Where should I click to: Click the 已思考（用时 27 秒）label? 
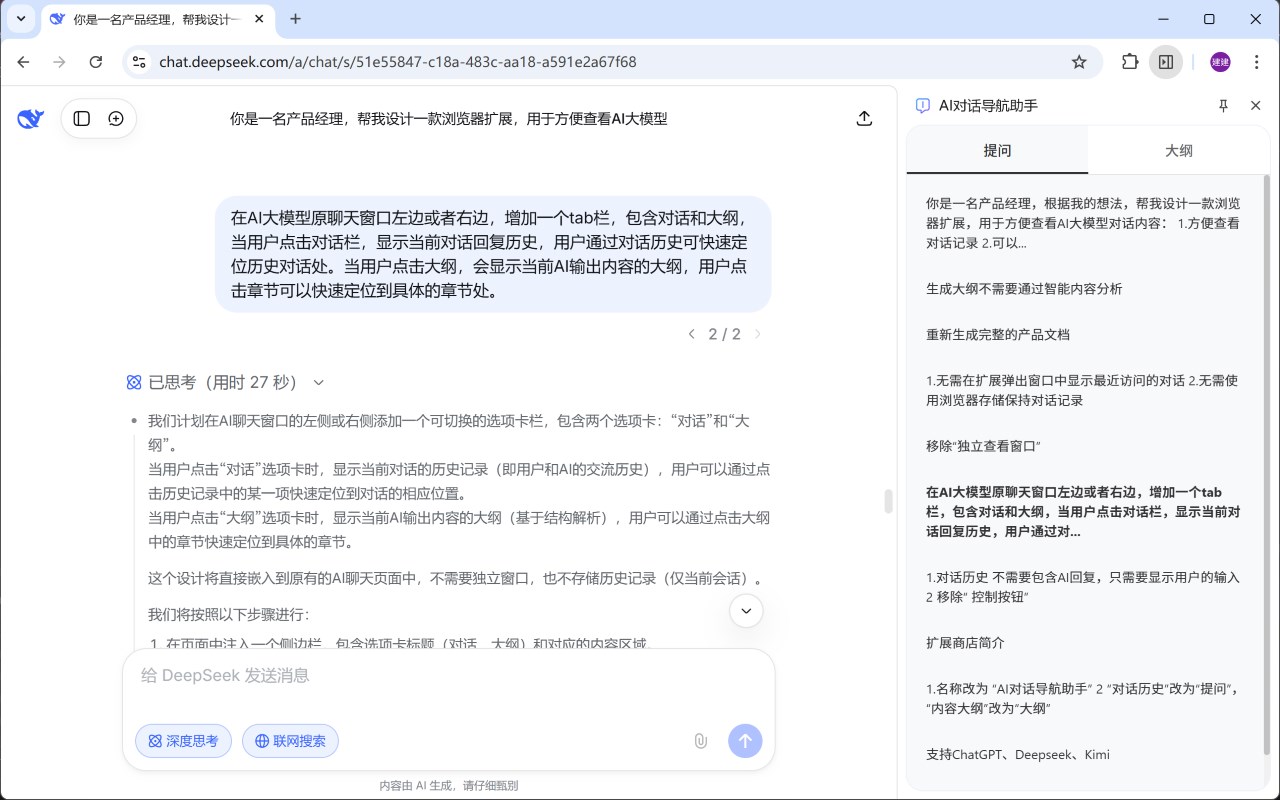coord(224,382)
